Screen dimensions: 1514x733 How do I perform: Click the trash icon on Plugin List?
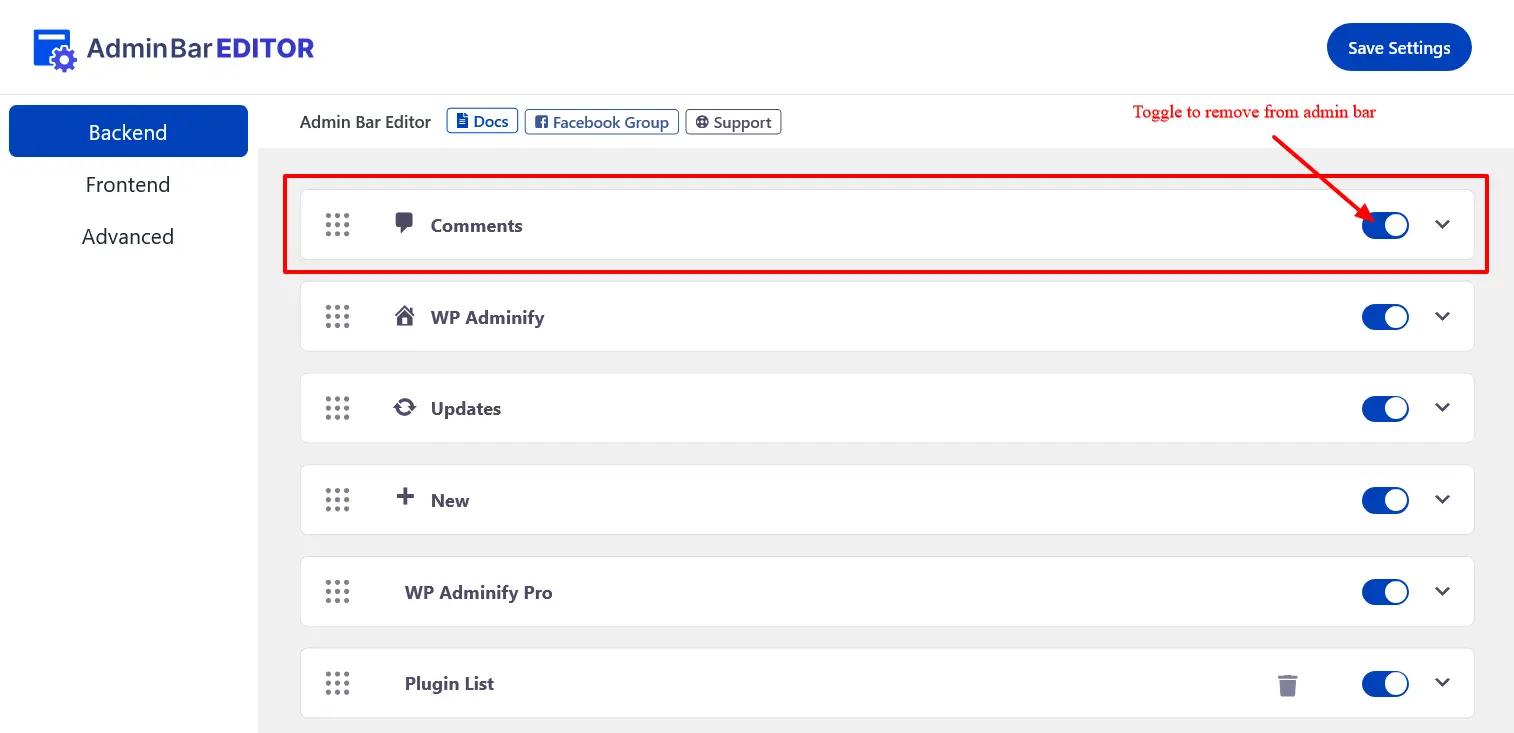click(x=1287, y=684)
